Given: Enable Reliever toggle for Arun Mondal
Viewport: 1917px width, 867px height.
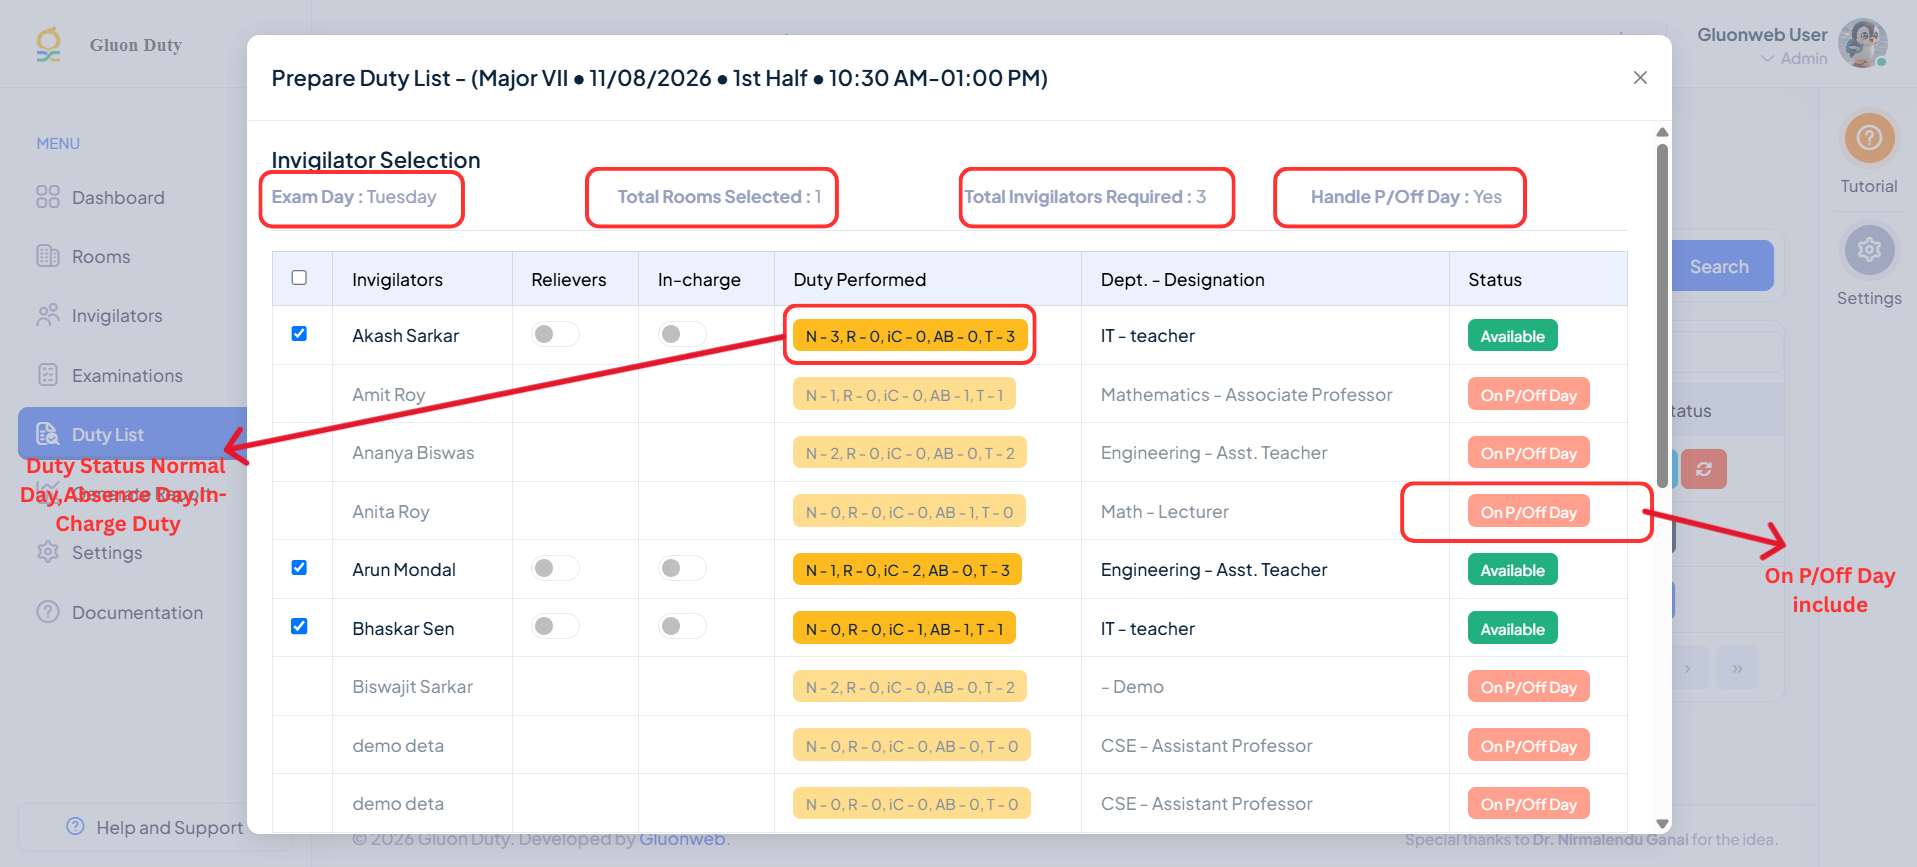Looking at the screenshot, I should click(555, 568).
